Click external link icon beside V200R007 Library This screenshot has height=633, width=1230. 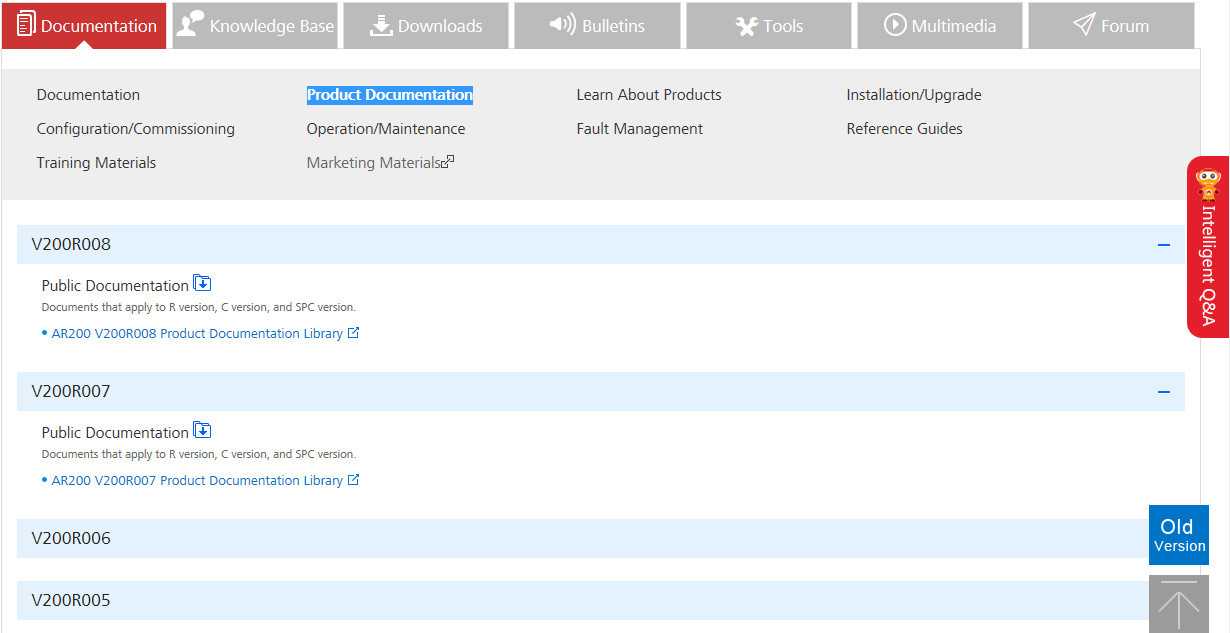pyautogui.click(x=353, y=480)
